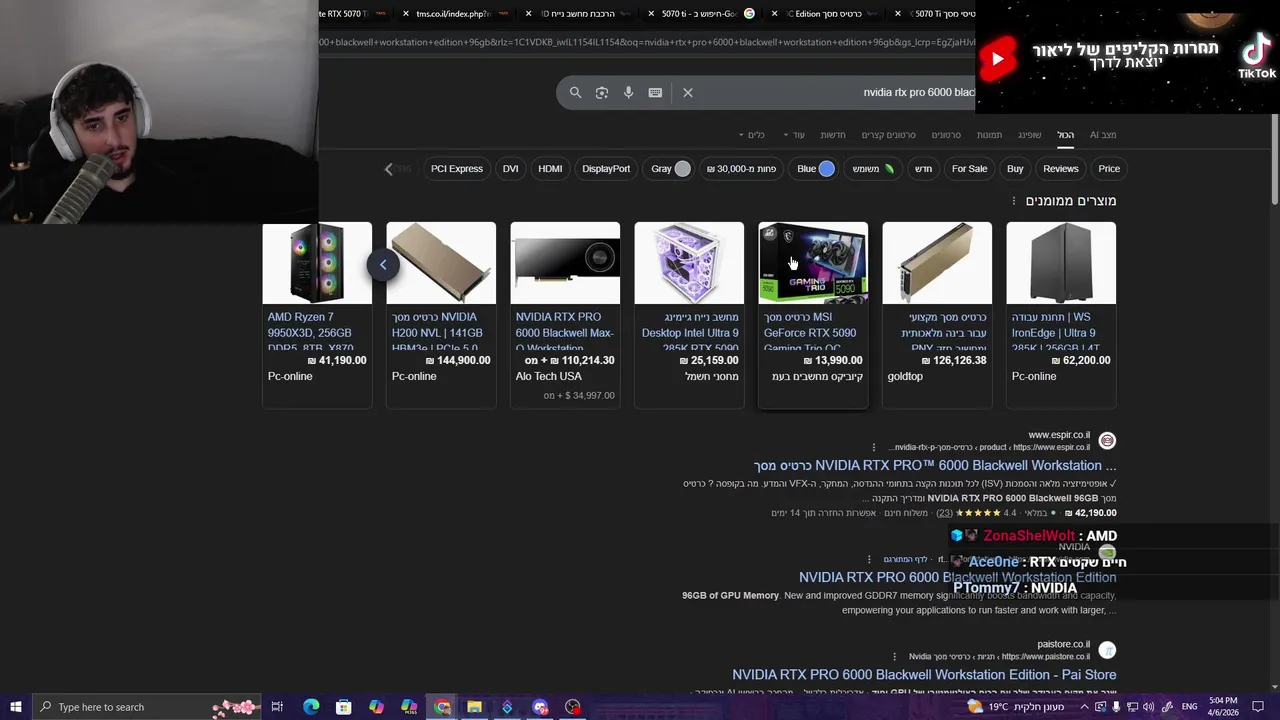The image size is (1280, 720).
Task: Switch to 'סרטונים קצרים' short videos tab
Action: coord(888,135)
